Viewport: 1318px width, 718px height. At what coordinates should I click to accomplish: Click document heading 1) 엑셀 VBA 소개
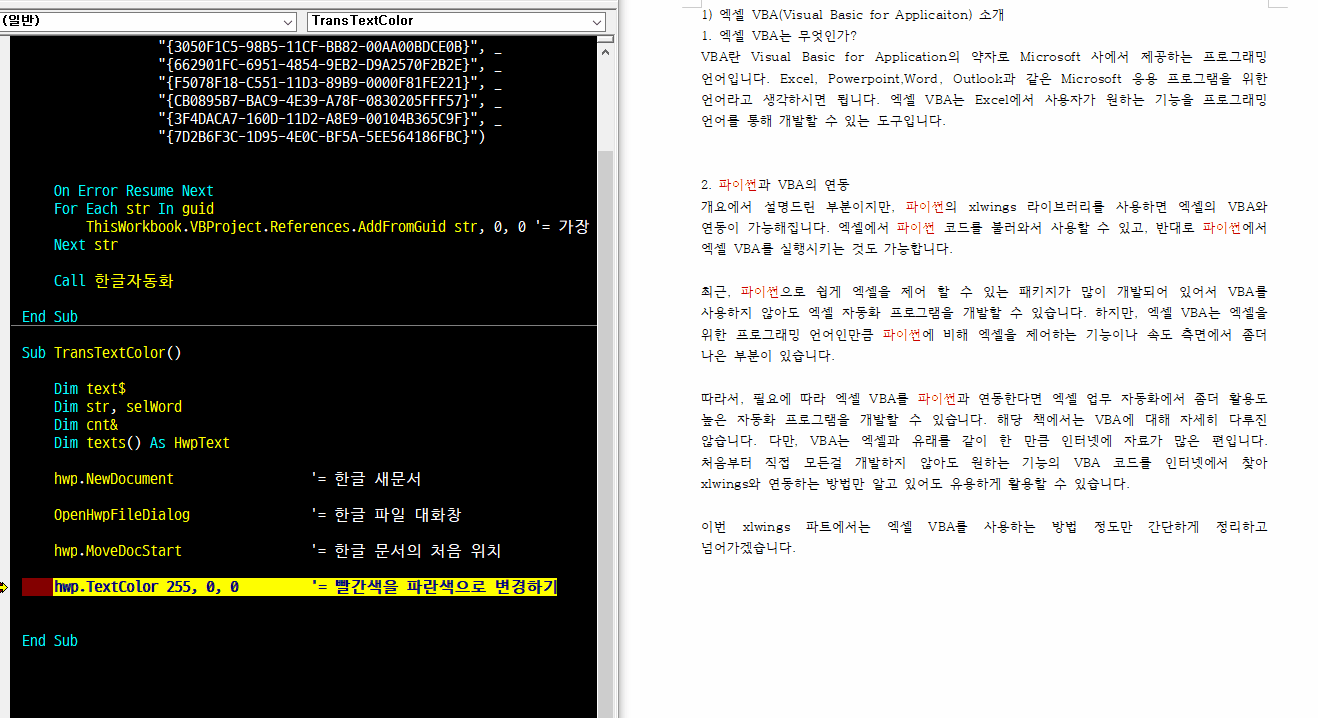(852, 15)
